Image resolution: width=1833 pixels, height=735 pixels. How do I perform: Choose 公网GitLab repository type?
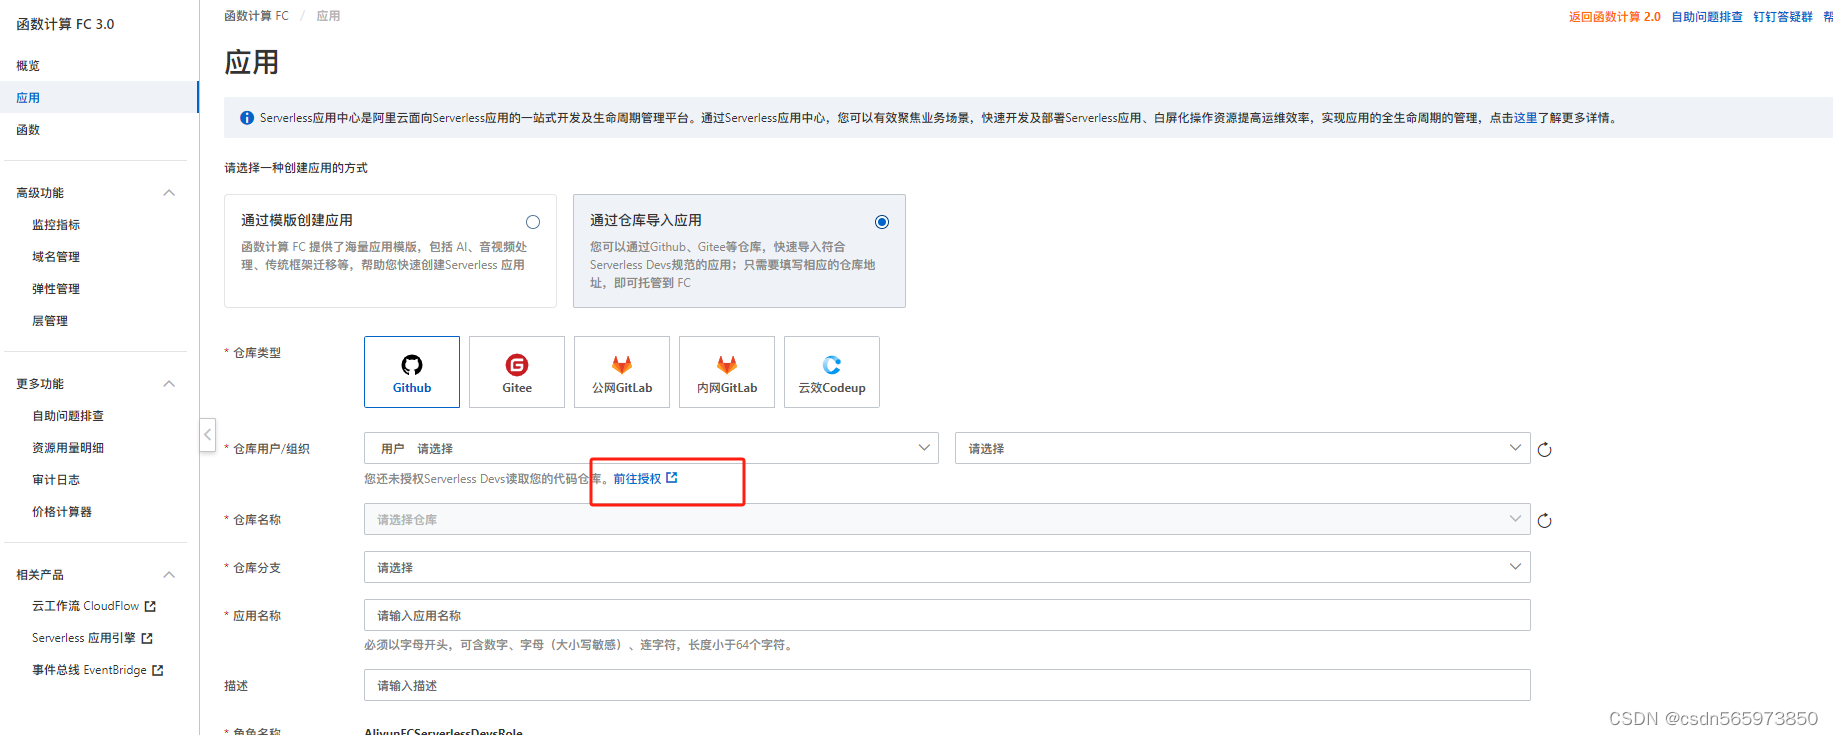pos(622,372)
